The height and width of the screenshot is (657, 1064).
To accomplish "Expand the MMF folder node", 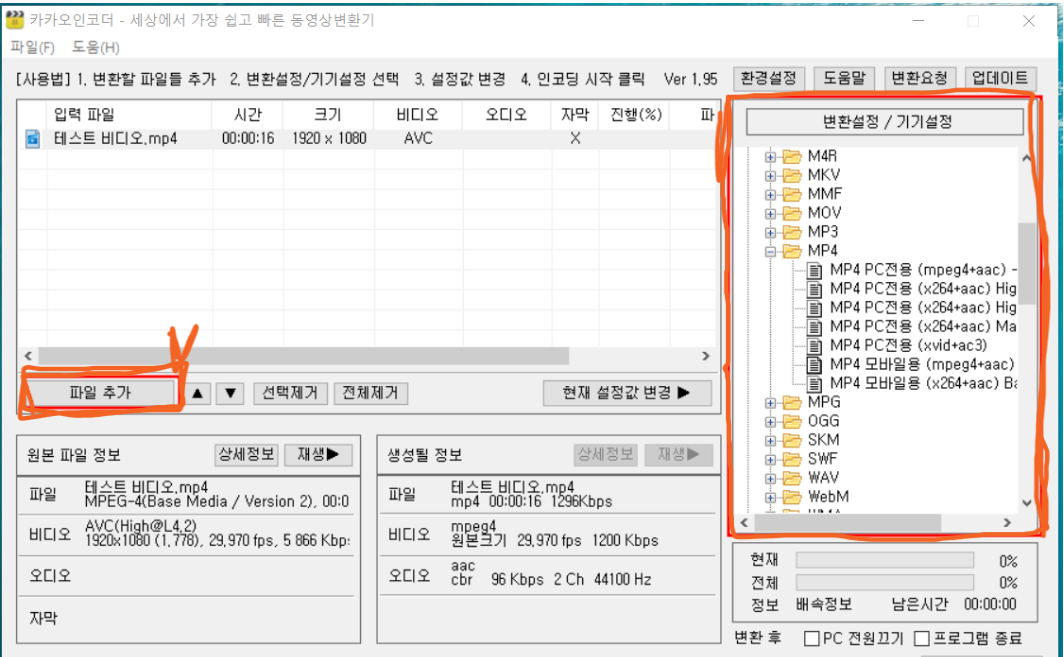I will pos(770,195).
